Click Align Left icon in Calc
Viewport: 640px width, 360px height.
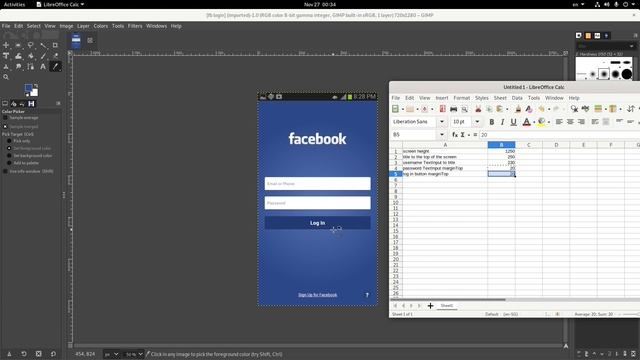coord(559,122)
